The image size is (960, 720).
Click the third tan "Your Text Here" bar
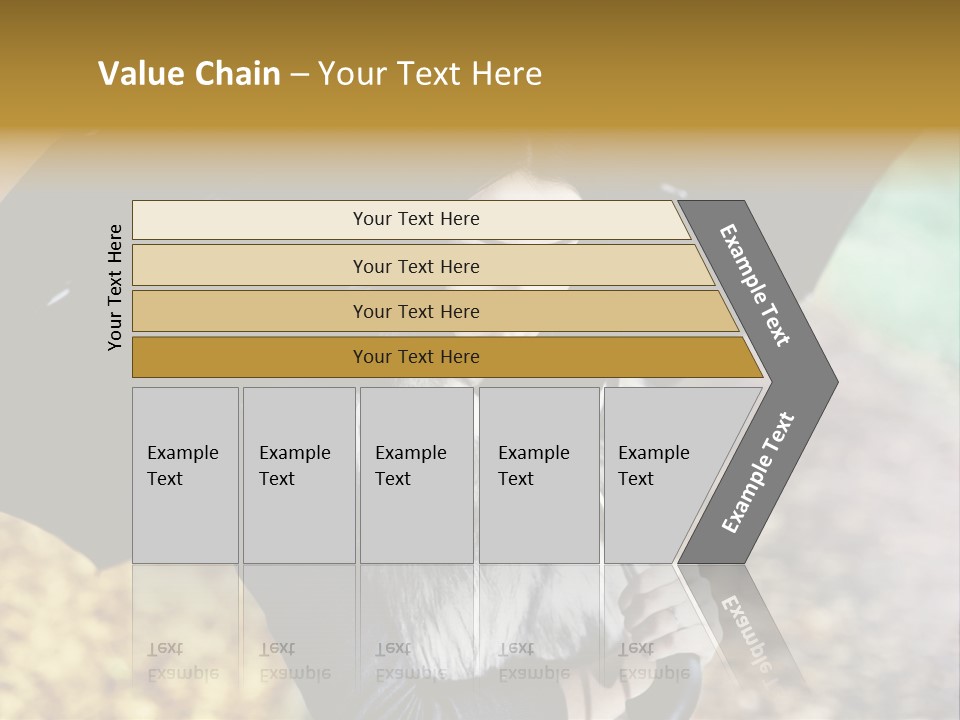pos(415,311)
